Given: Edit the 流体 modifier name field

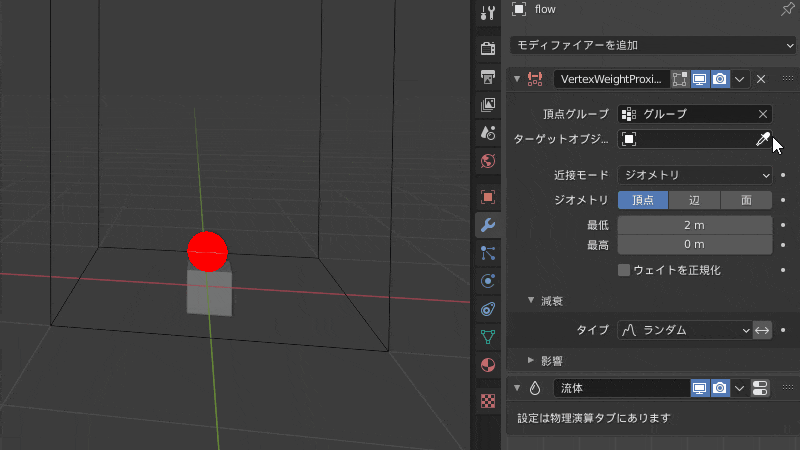Looking at the screenshot, I should [621, 388].
